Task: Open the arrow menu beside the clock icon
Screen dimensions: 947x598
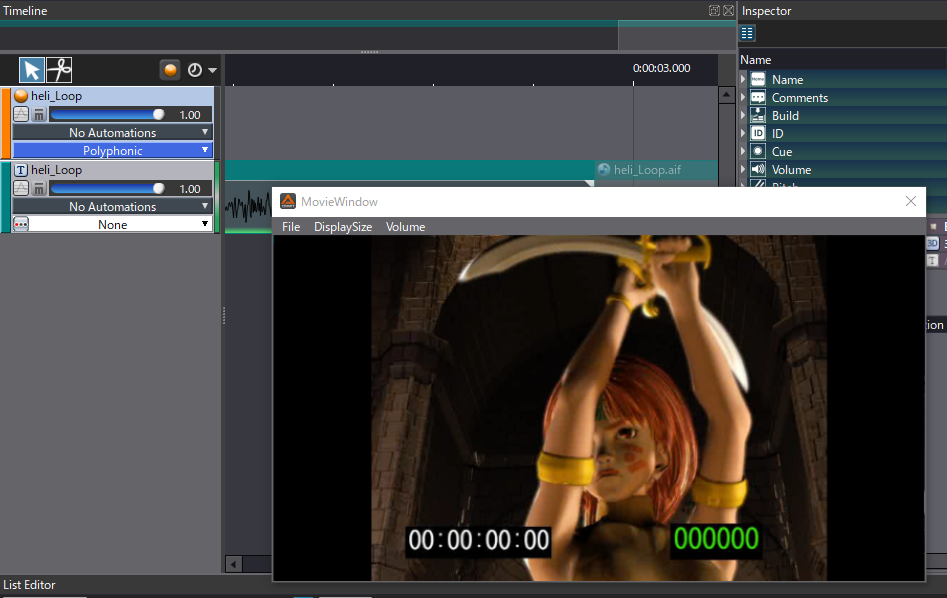Action: tap(212, 71)
